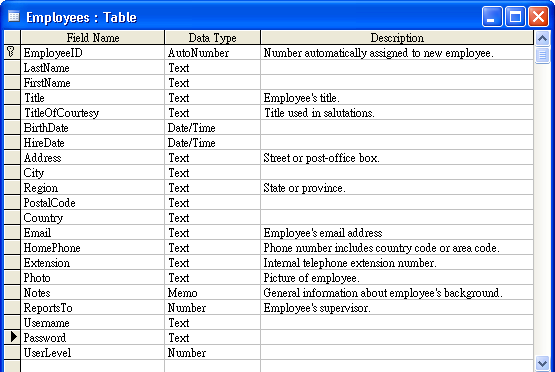Select the row selector beside LastName
555x372 pixels.
pyautogui.click(x=12, y=67)
